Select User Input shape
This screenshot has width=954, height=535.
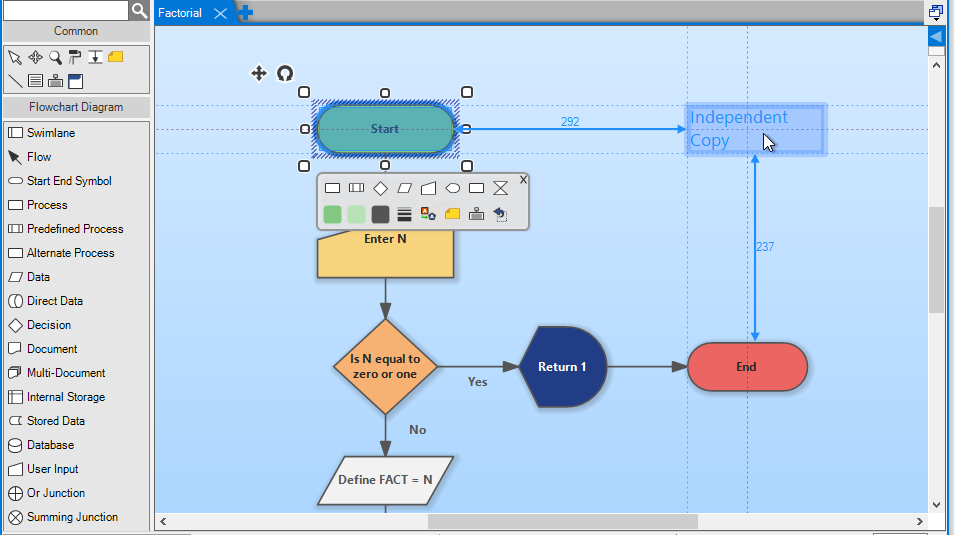pyautogui.click(x=76, y=469)
